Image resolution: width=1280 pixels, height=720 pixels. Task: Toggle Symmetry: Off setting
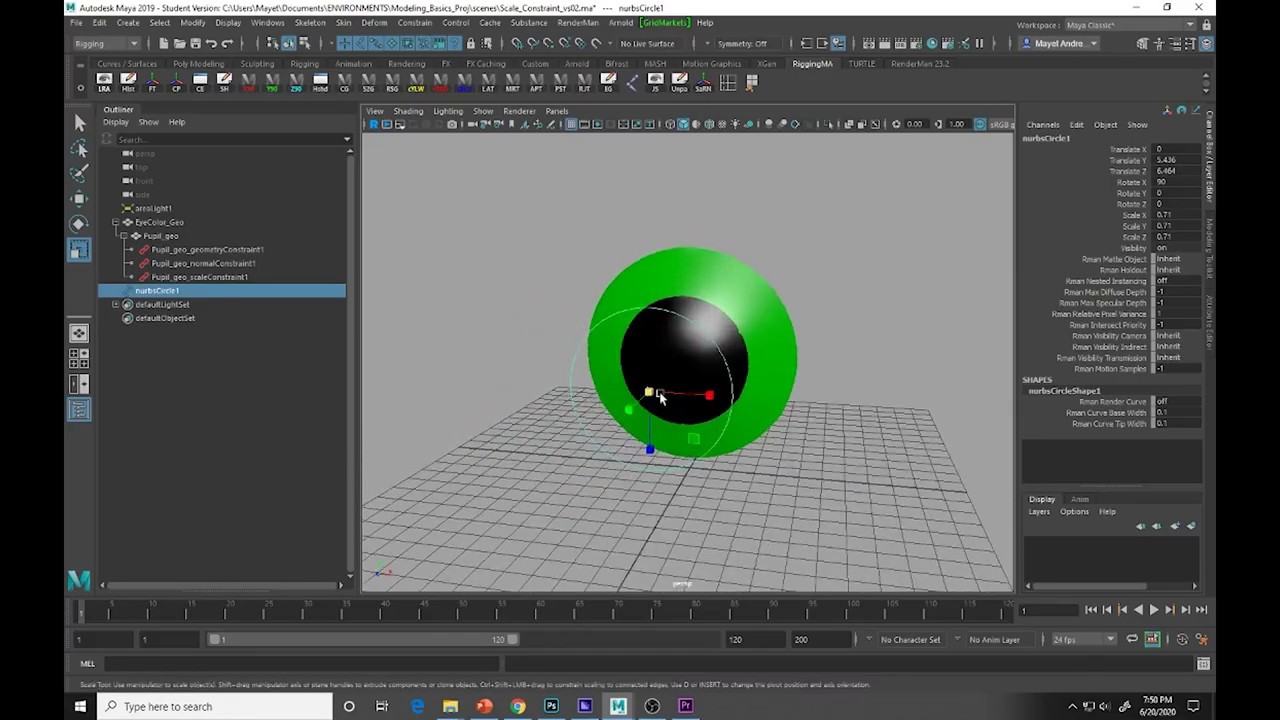tap(742, 44)
